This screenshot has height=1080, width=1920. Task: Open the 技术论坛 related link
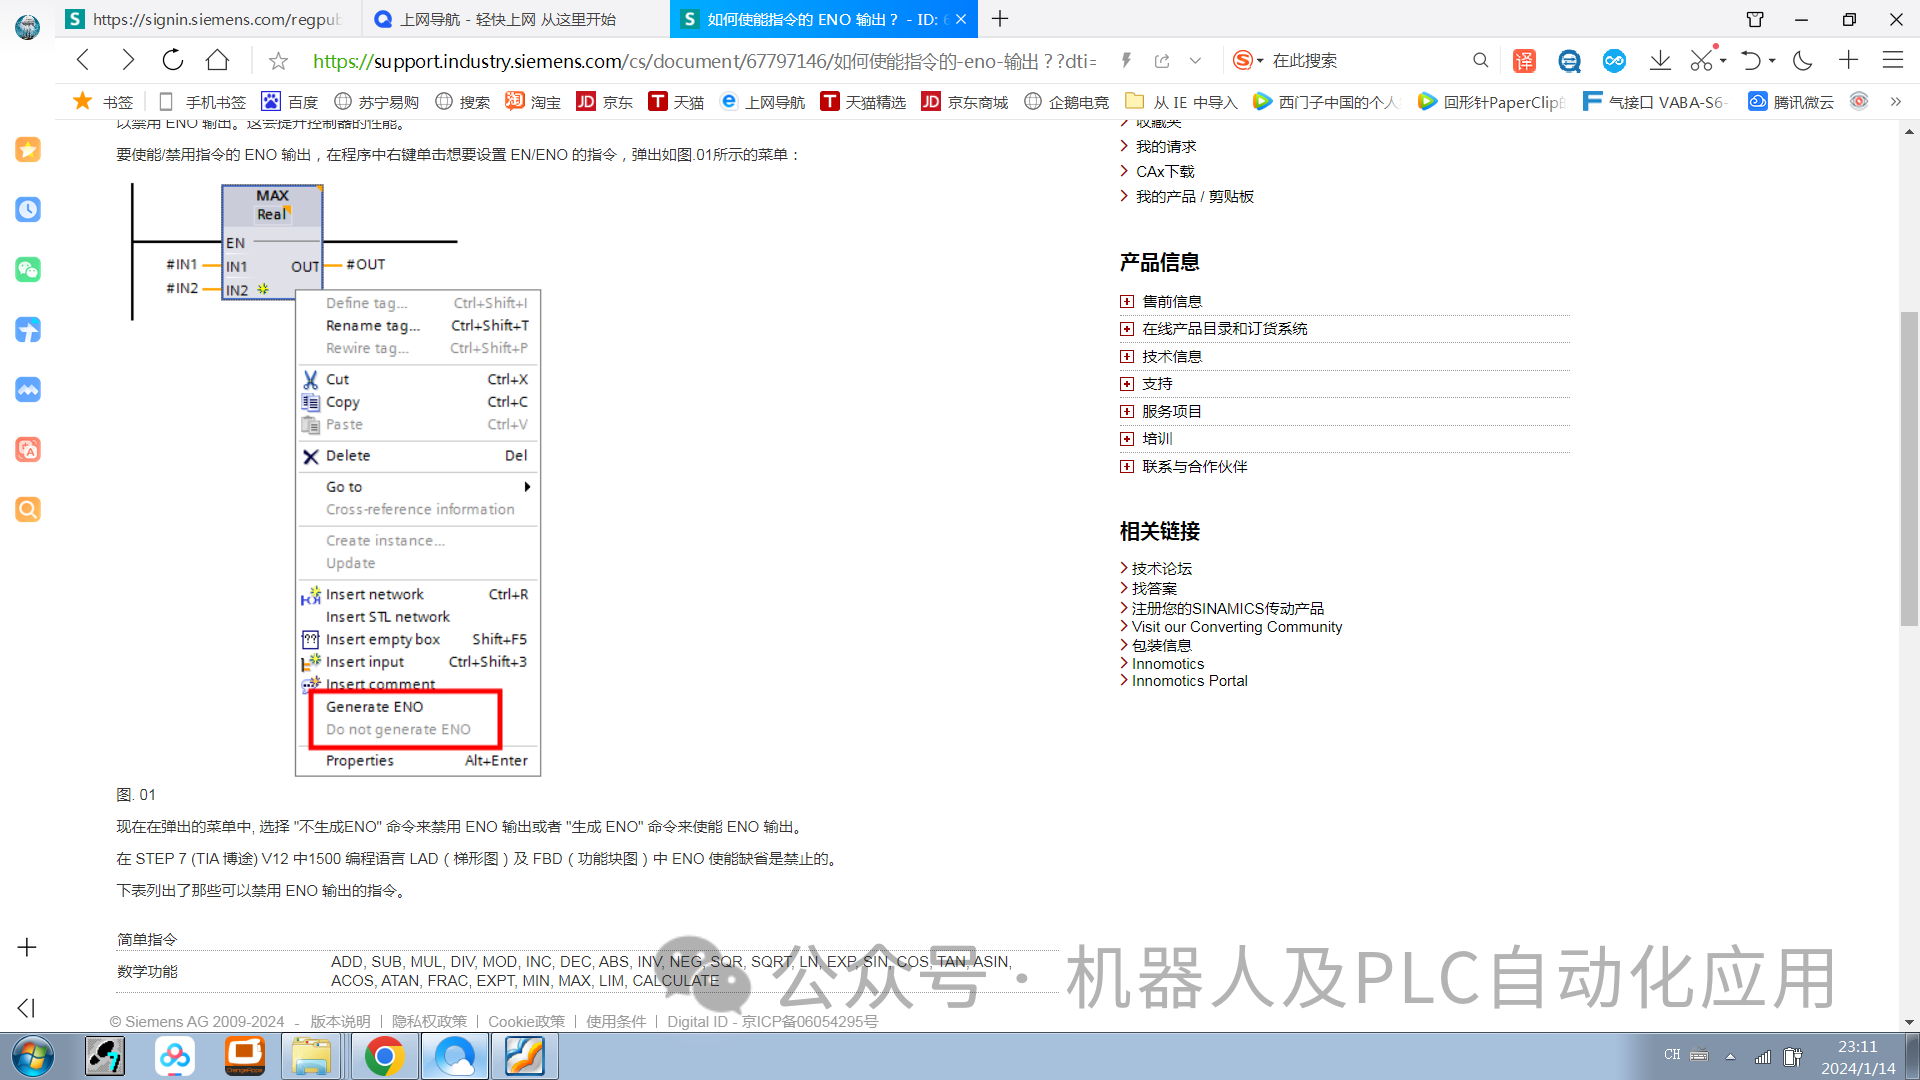coord(1162,569)
